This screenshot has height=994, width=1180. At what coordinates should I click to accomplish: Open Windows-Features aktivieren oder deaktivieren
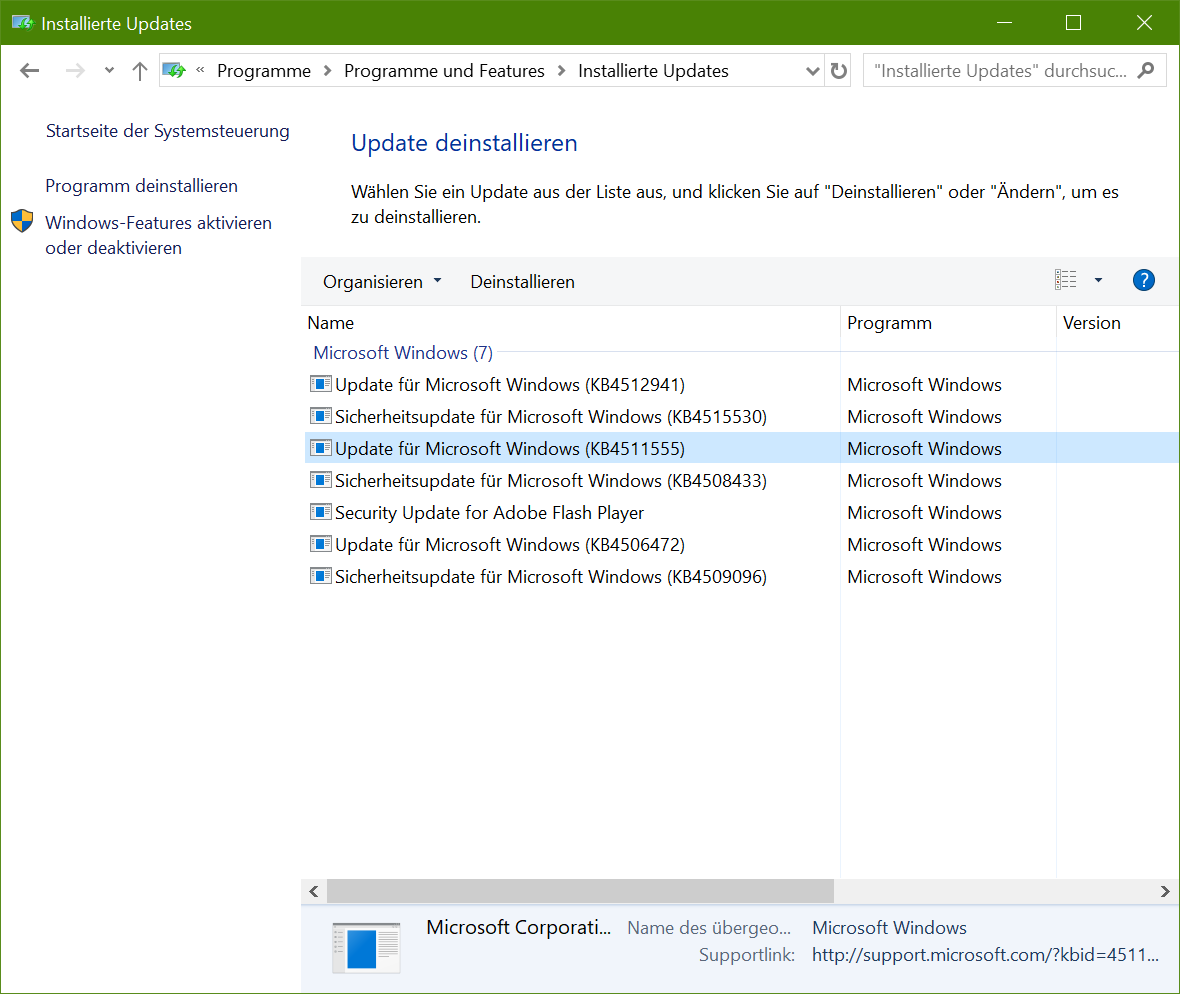pyautogui.click(x=158, y=236)
